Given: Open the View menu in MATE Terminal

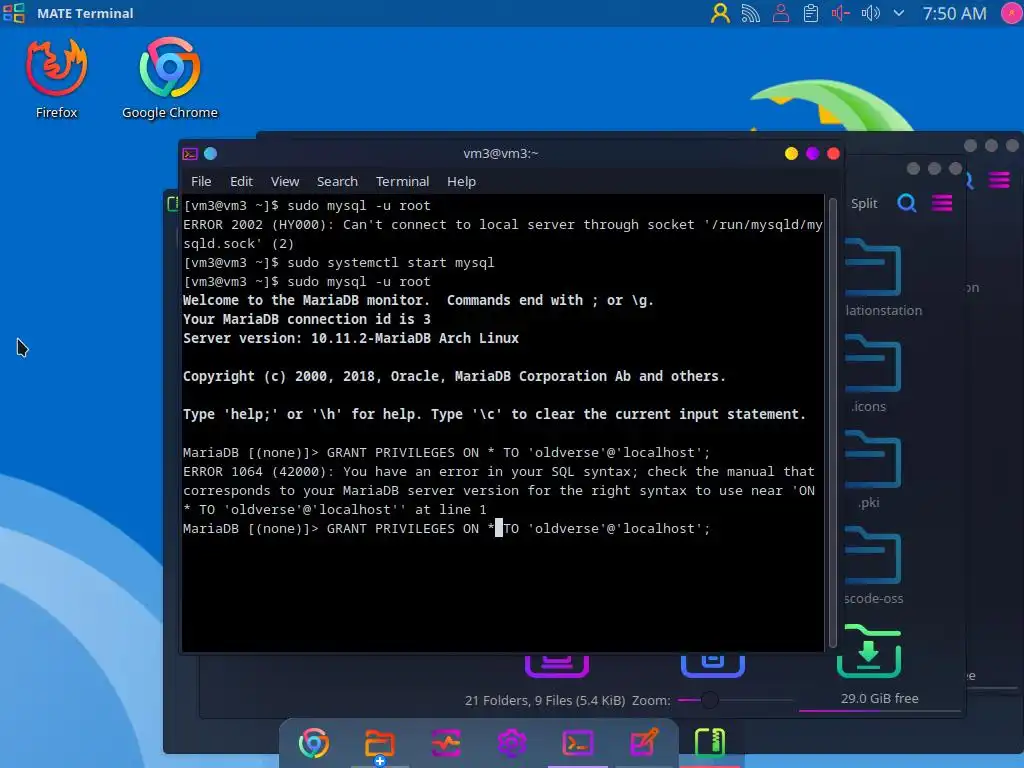Looking at the screenshot, I should 285,182.
